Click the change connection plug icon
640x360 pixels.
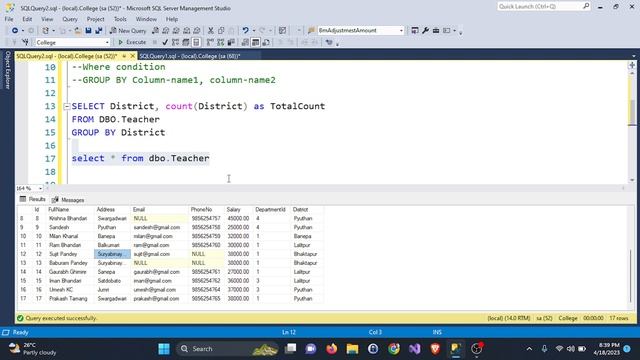click(25, 42)
